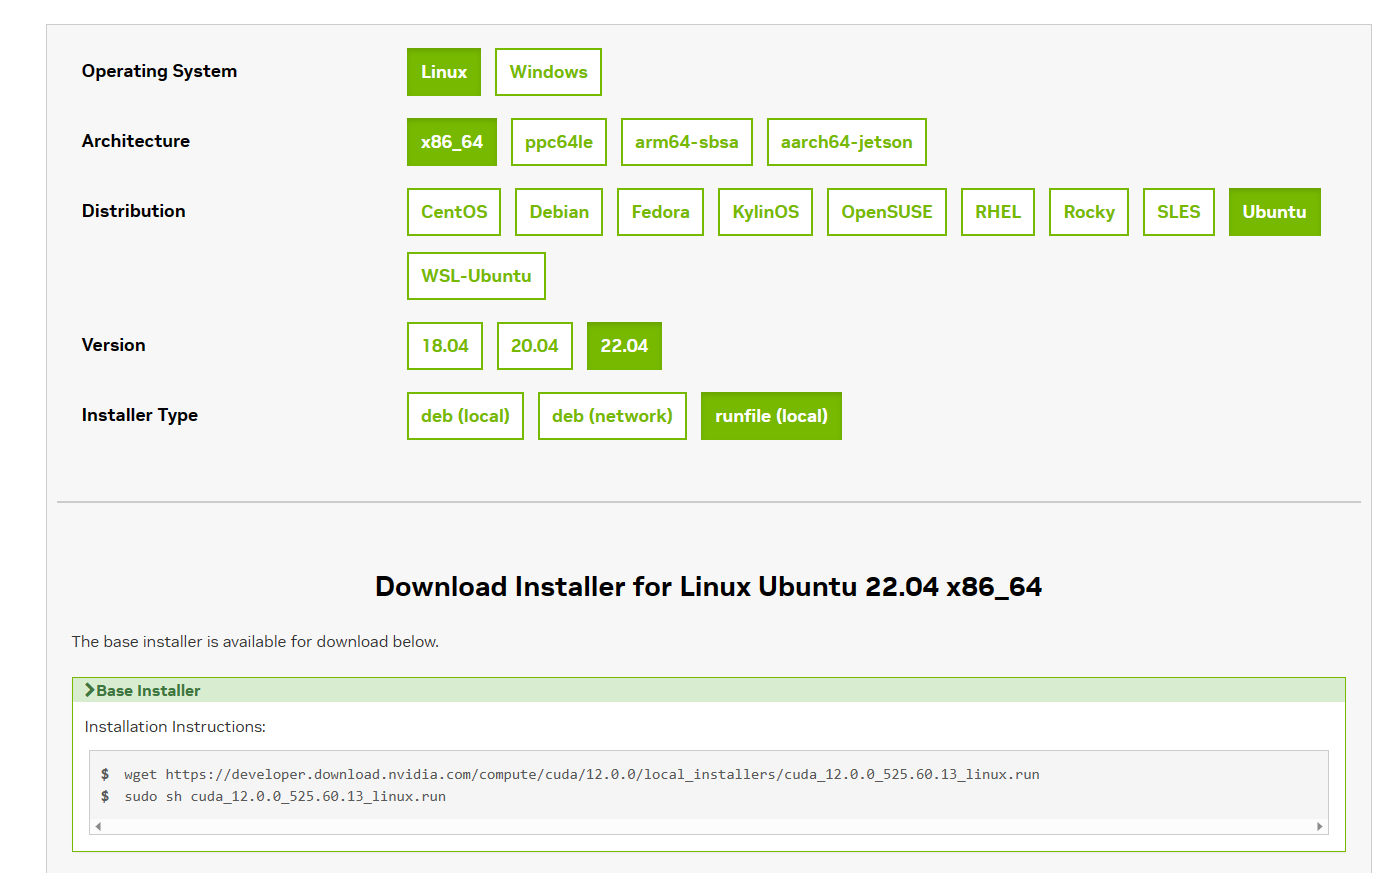
Task: Click the 'Installation Instructions:' label
Action: click(x=175, y=727)
